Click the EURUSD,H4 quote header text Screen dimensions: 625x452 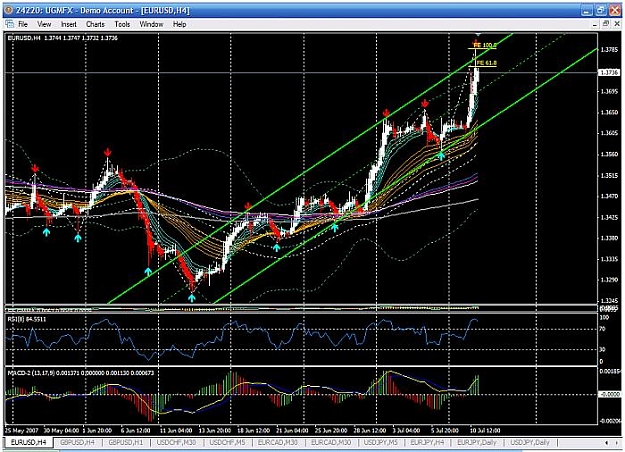63,38
